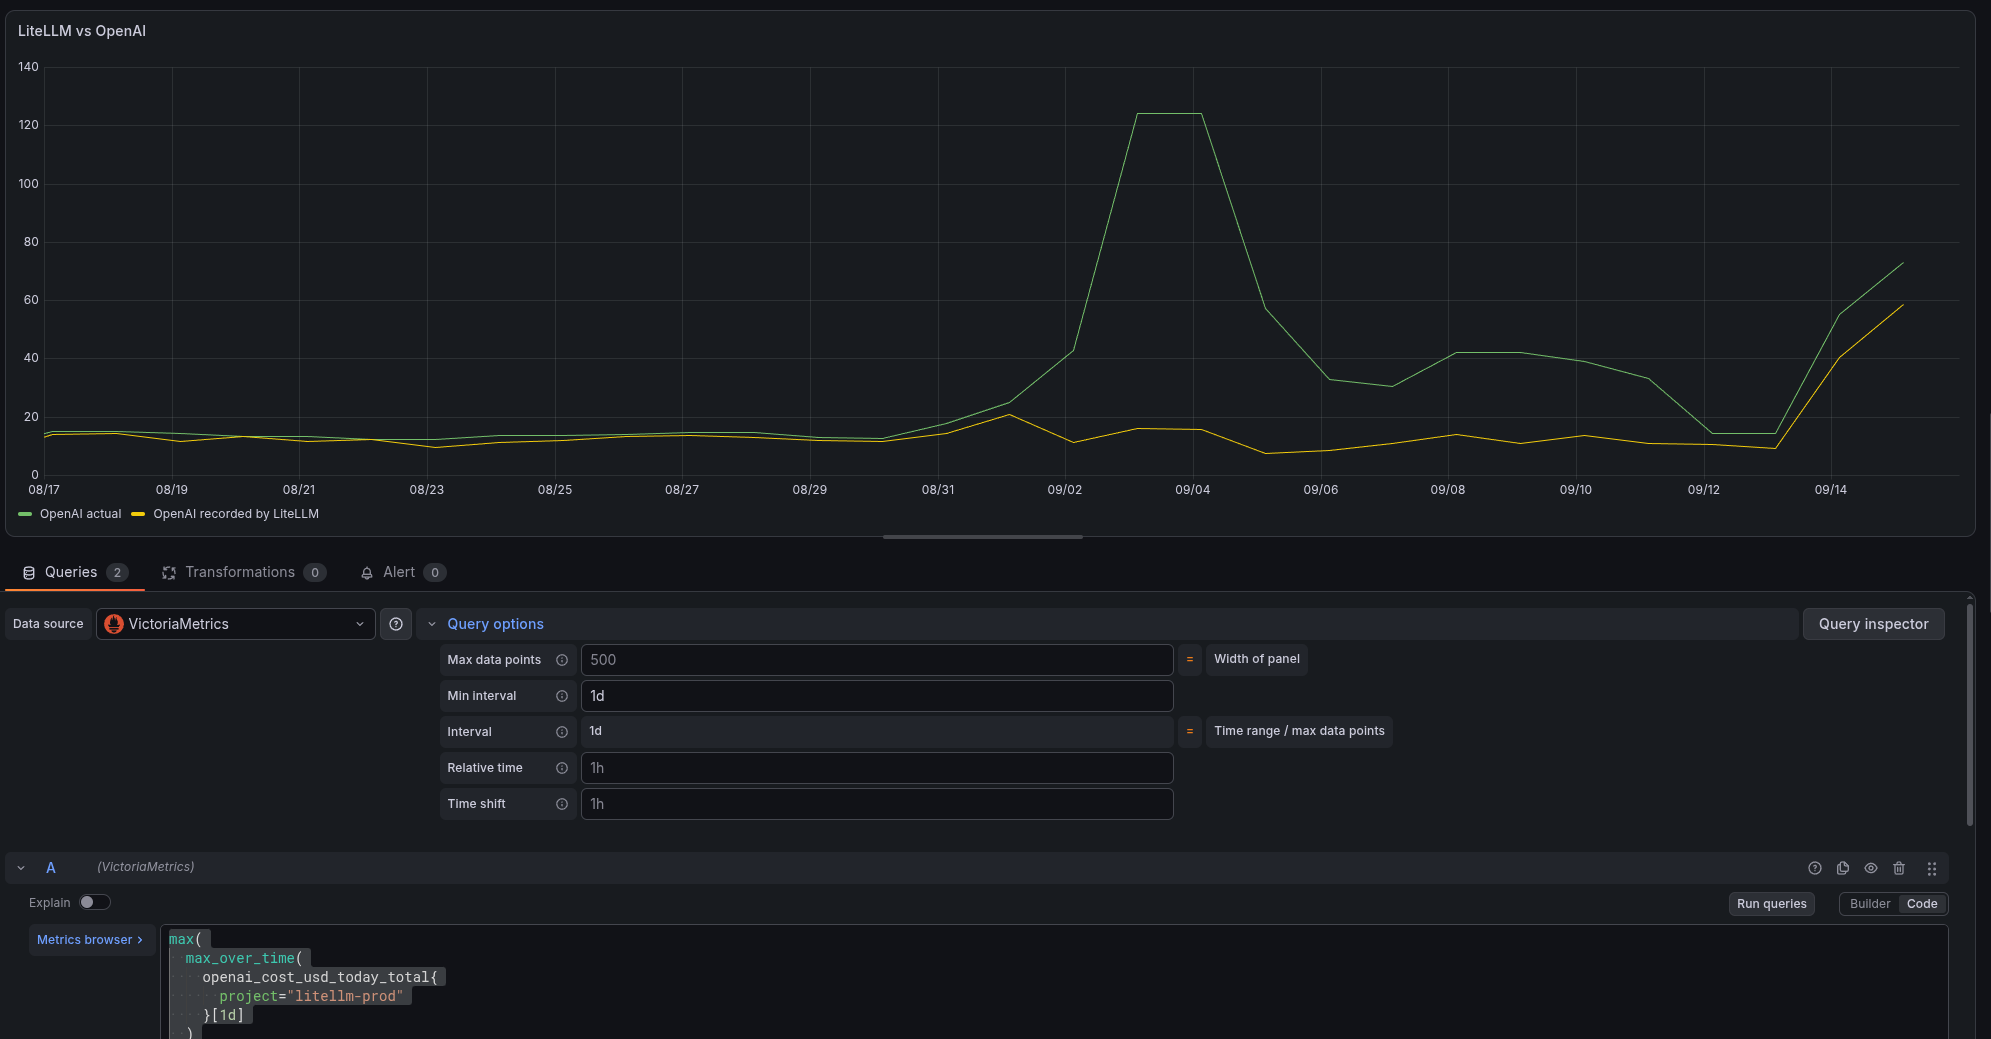1991x1039 pixels.
Task: Click the Queries tab database icon
Action: pos(29,573)
